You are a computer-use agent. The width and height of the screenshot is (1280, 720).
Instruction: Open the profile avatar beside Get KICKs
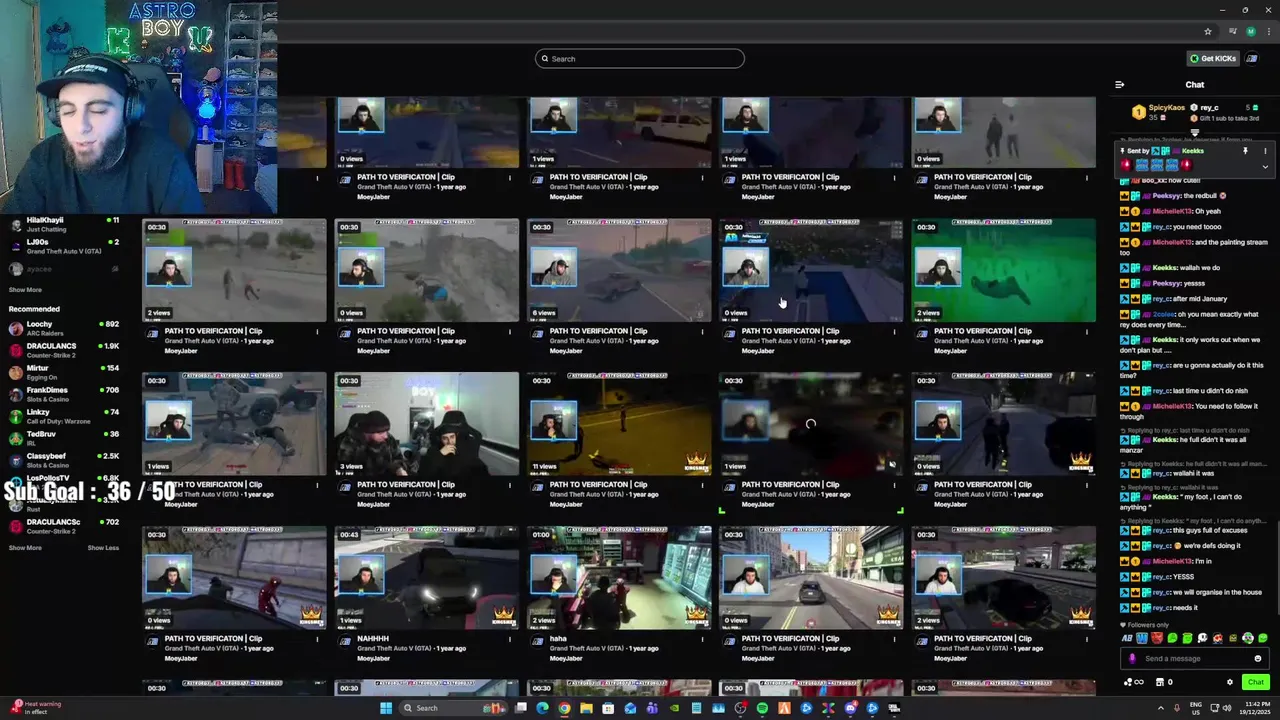pyautogui.click(x=1251, y=58)
